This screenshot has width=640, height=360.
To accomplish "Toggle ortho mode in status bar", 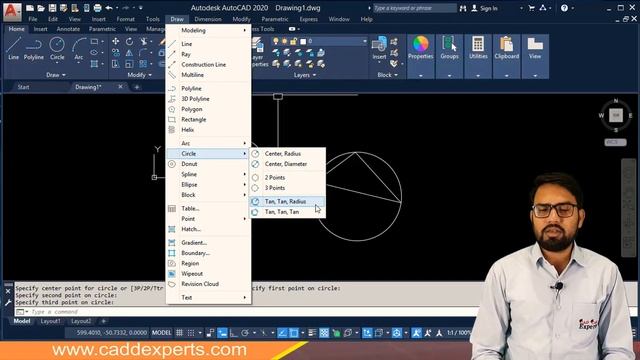I will [233, 333].
